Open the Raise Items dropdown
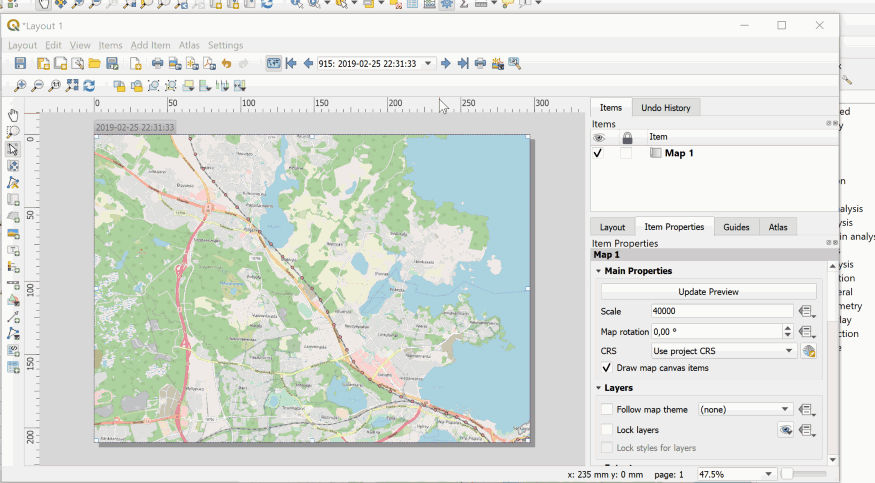Screen dimensions: 875x483 click(188, 86)
